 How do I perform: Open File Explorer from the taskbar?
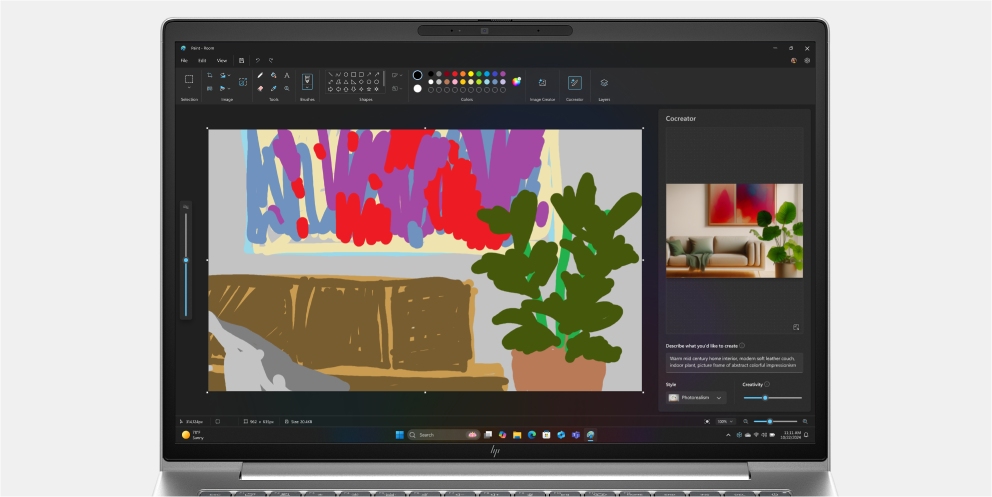click(x=517, y=435)
